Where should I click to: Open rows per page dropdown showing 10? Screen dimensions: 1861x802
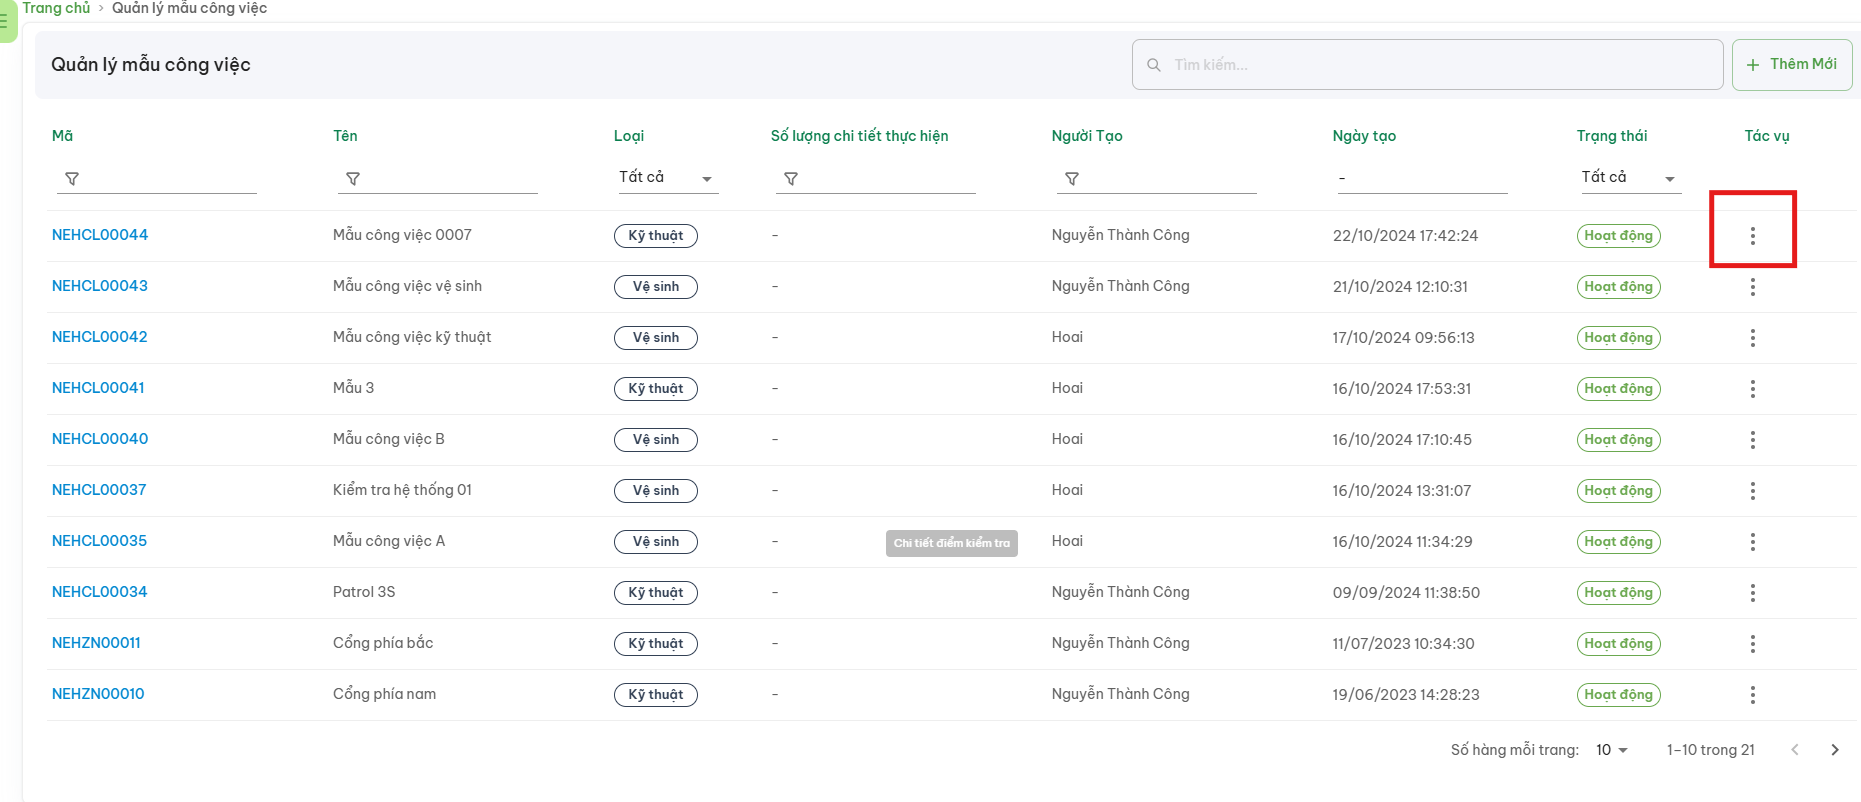point(1612,750)
